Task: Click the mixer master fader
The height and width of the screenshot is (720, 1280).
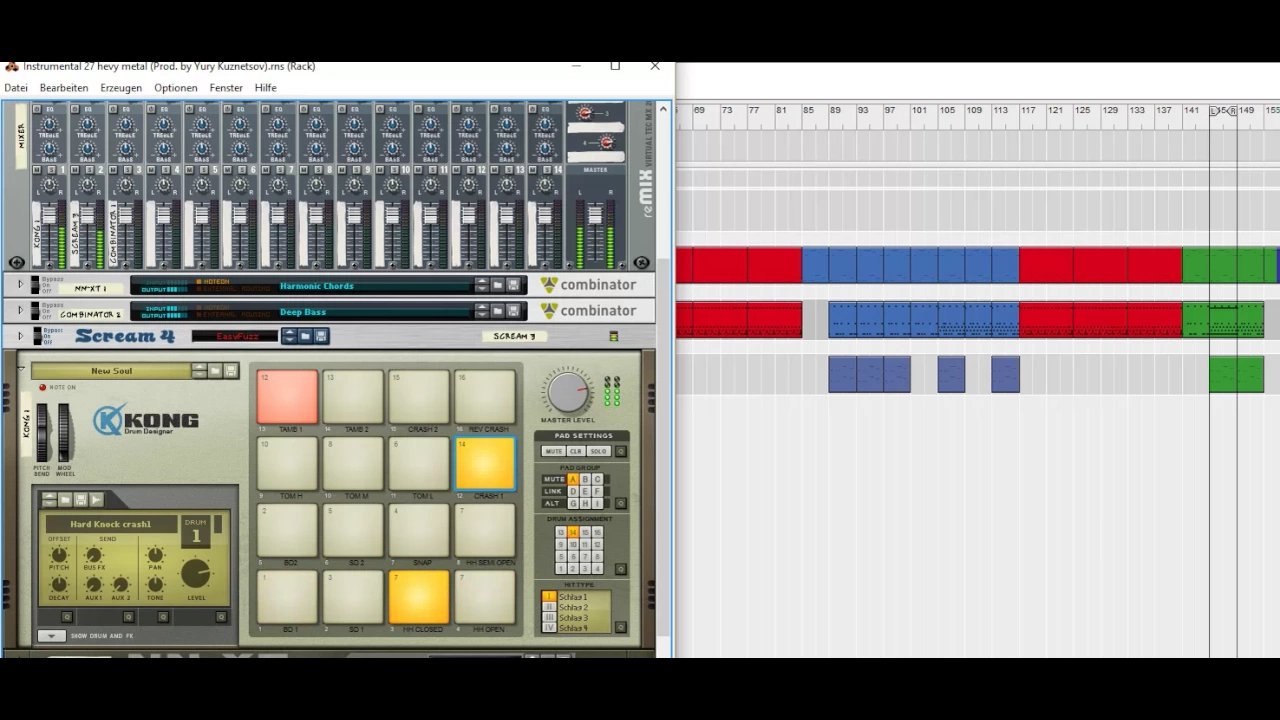Action: tap(595, 215)
